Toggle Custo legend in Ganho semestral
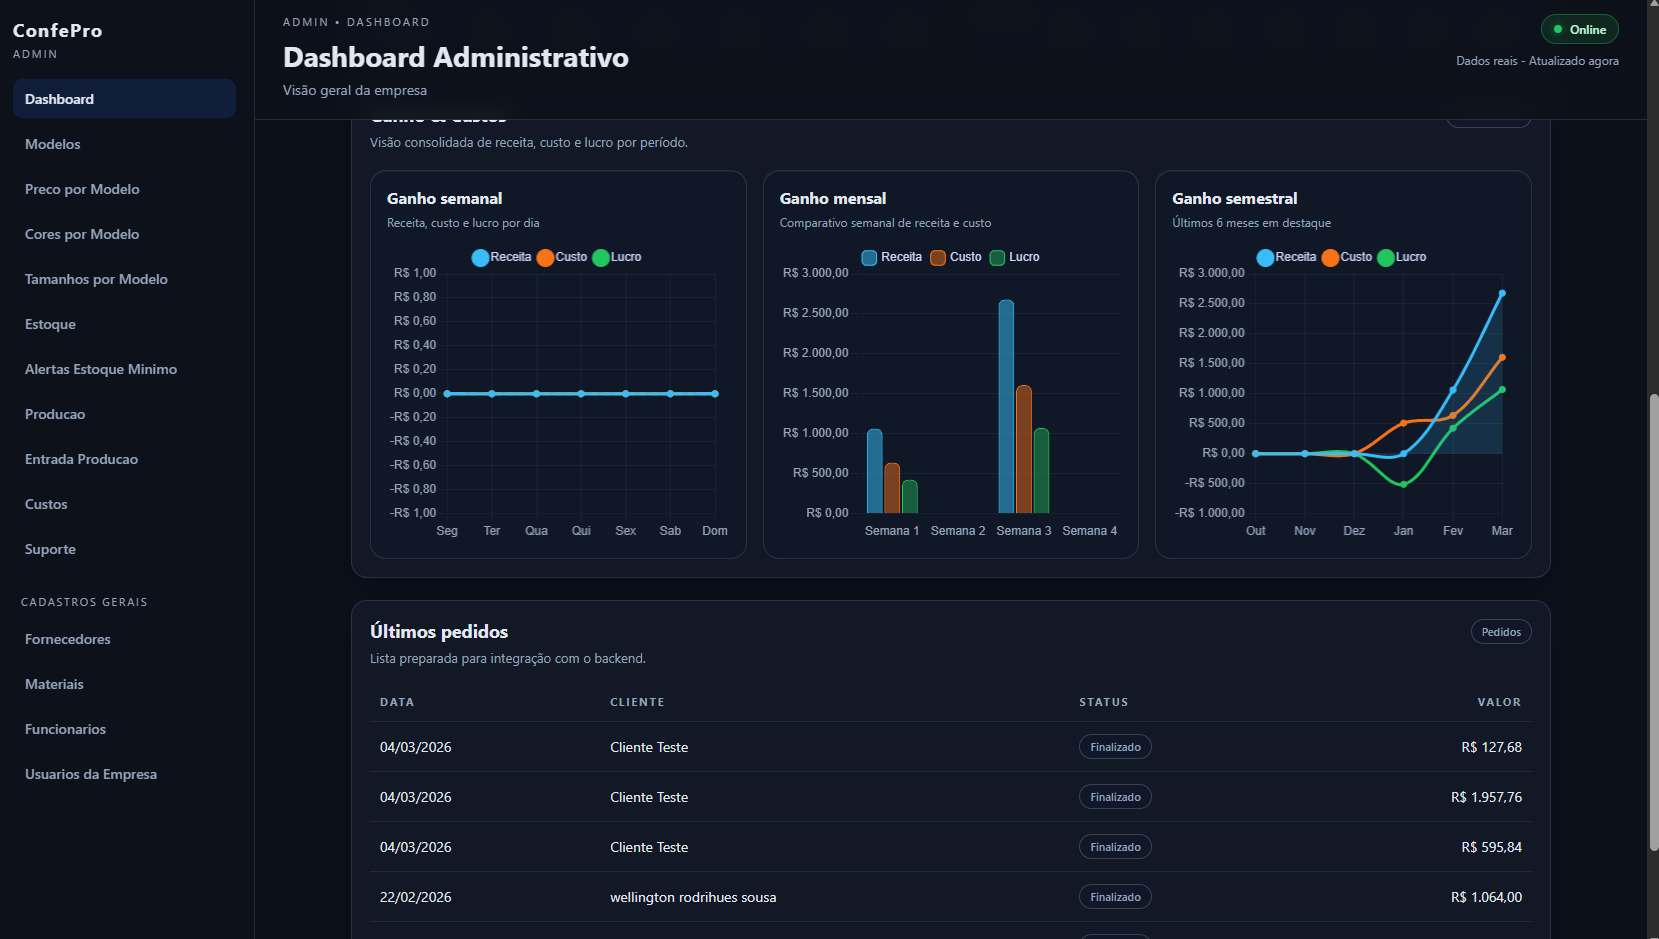This screenshot has height=939, width=1659. 1347,257
